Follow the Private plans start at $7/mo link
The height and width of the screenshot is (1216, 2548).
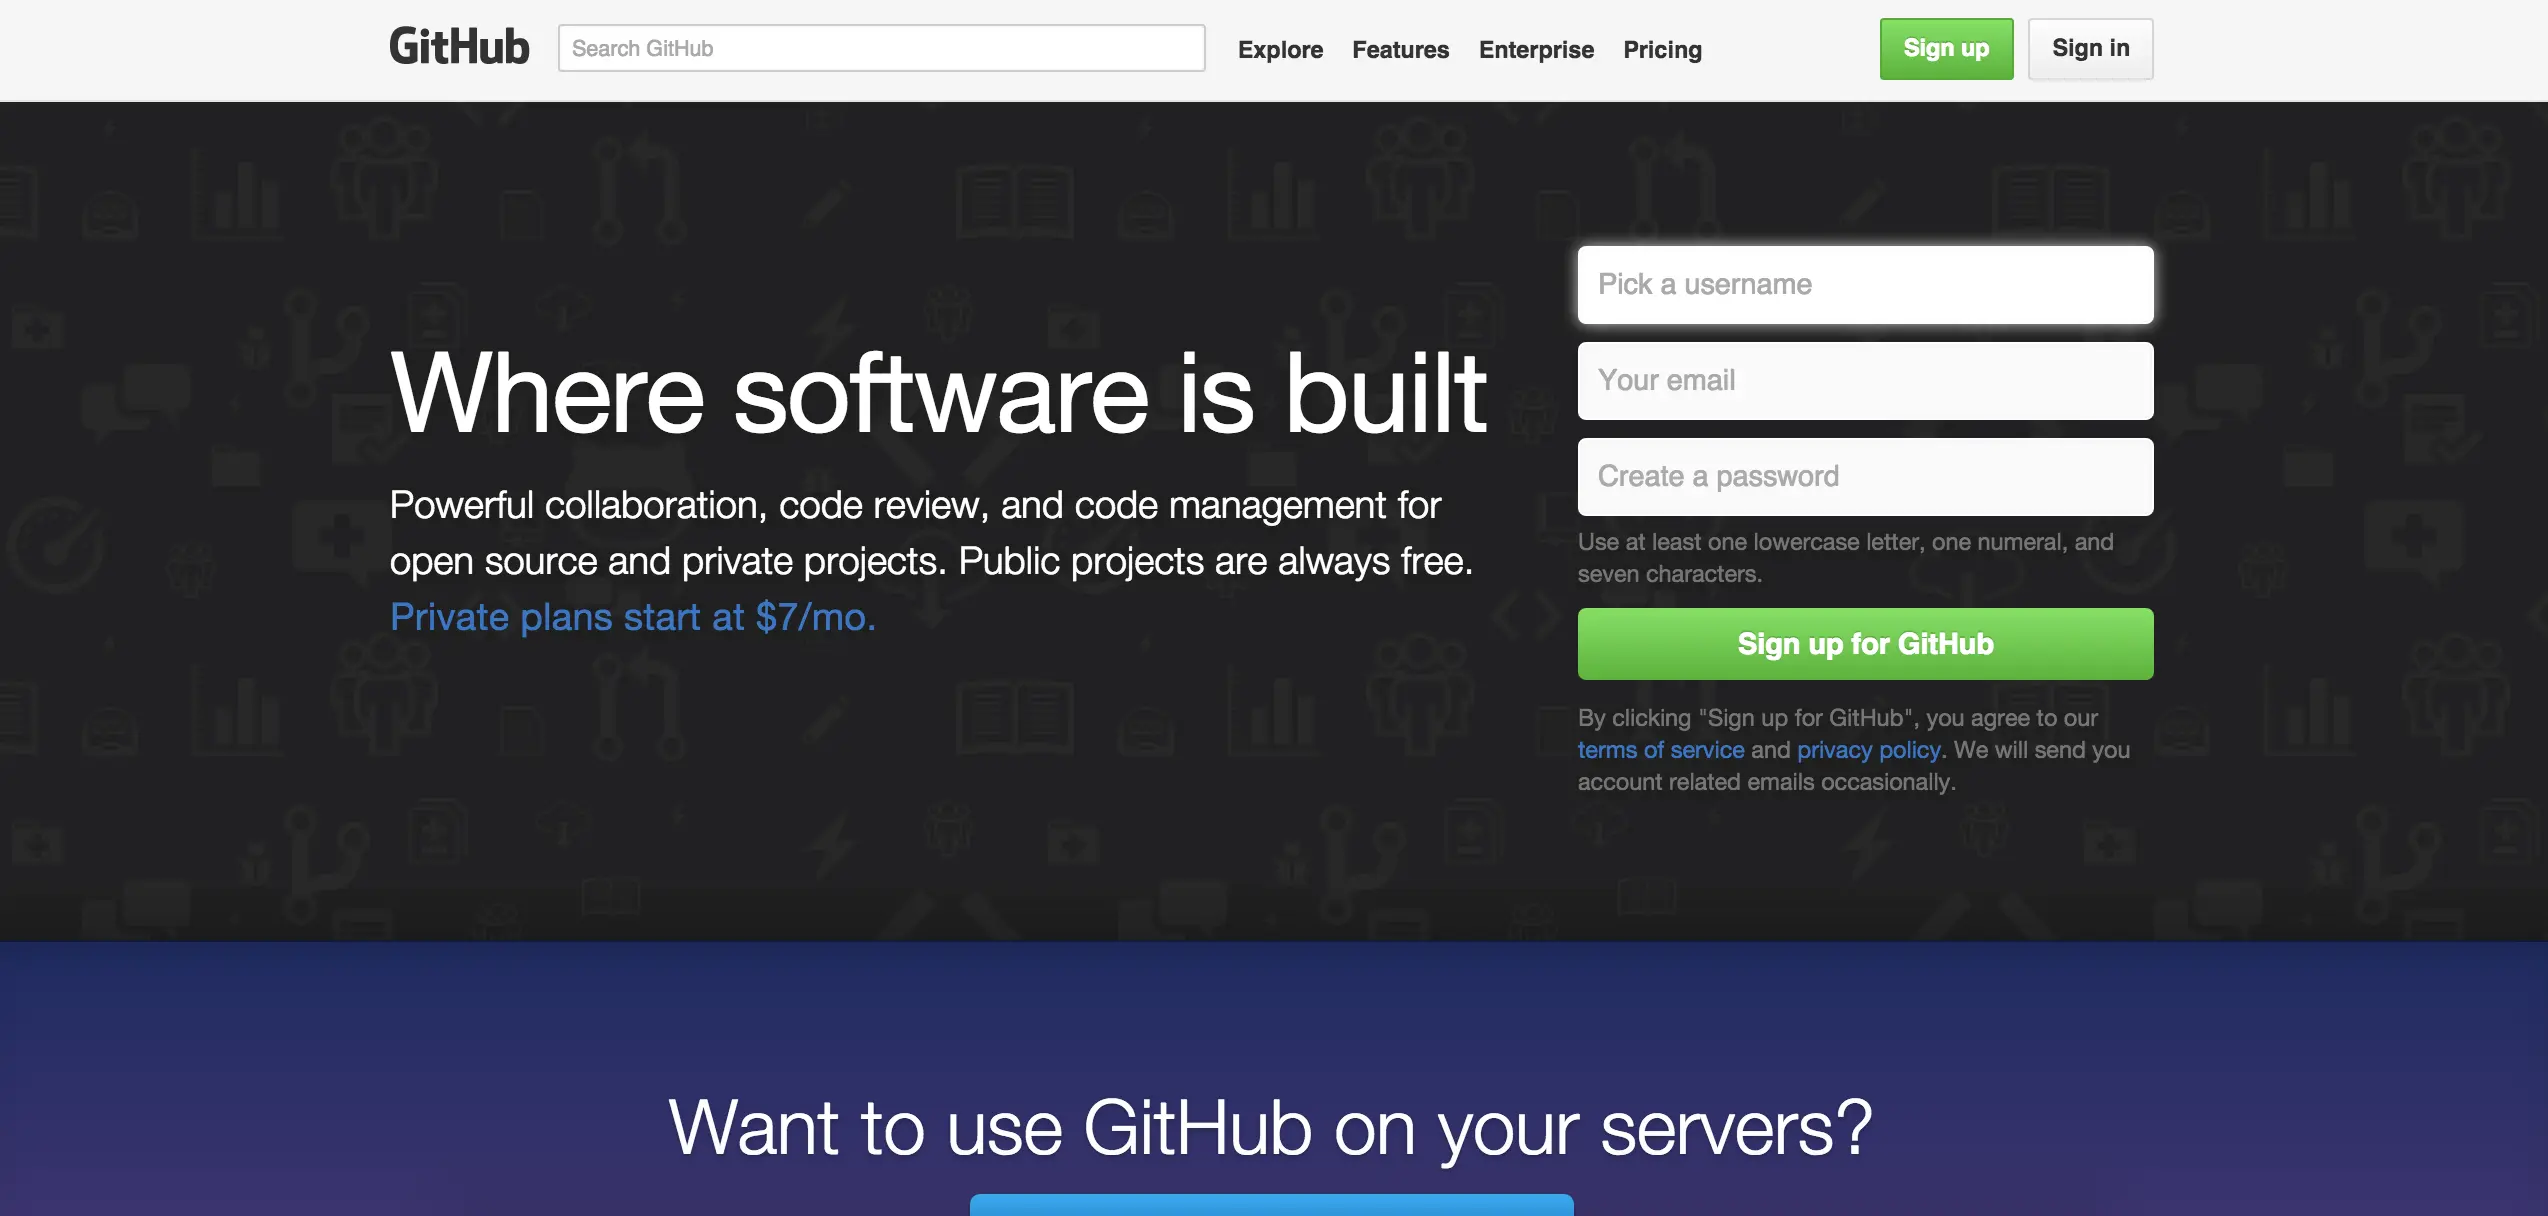632,617
